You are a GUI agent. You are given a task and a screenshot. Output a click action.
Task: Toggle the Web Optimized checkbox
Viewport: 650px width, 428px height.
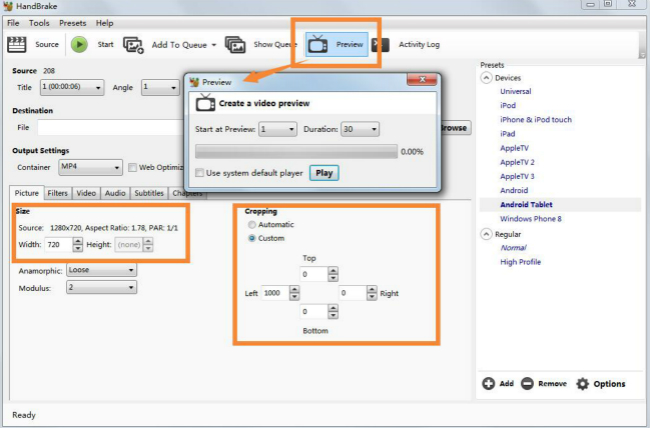point(132,168)
